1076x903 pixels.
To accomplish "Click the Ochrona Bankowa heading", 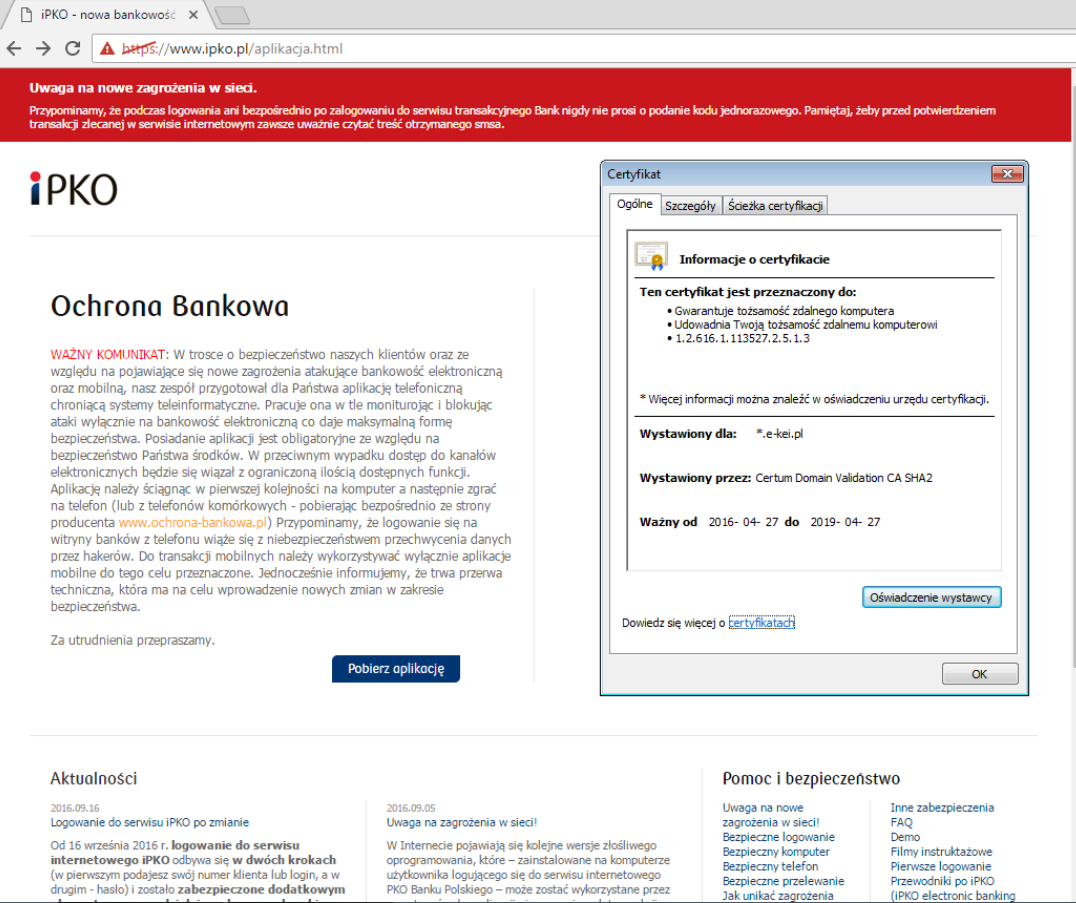I will point(170,306).
